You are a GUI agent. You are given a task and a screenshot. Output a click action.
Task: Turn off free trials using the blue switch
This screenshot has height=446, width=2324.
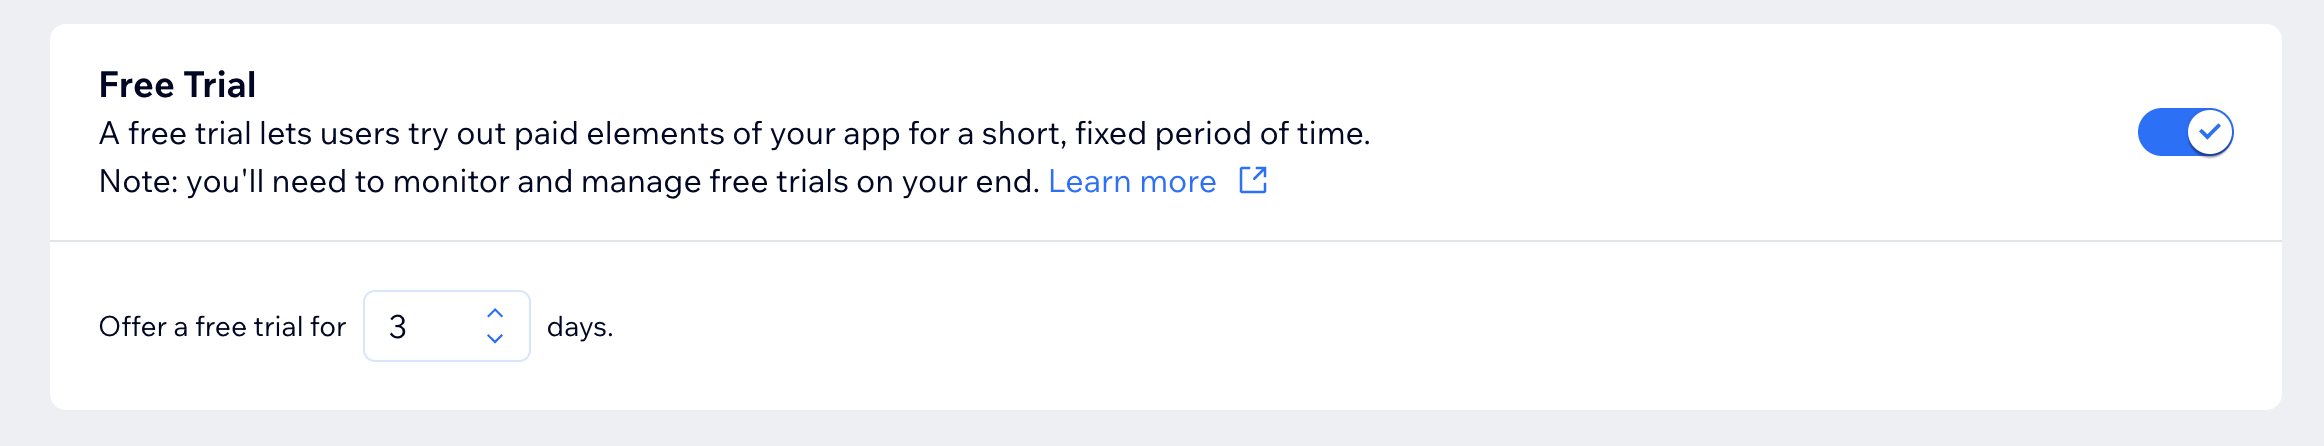pos(2185,132)
